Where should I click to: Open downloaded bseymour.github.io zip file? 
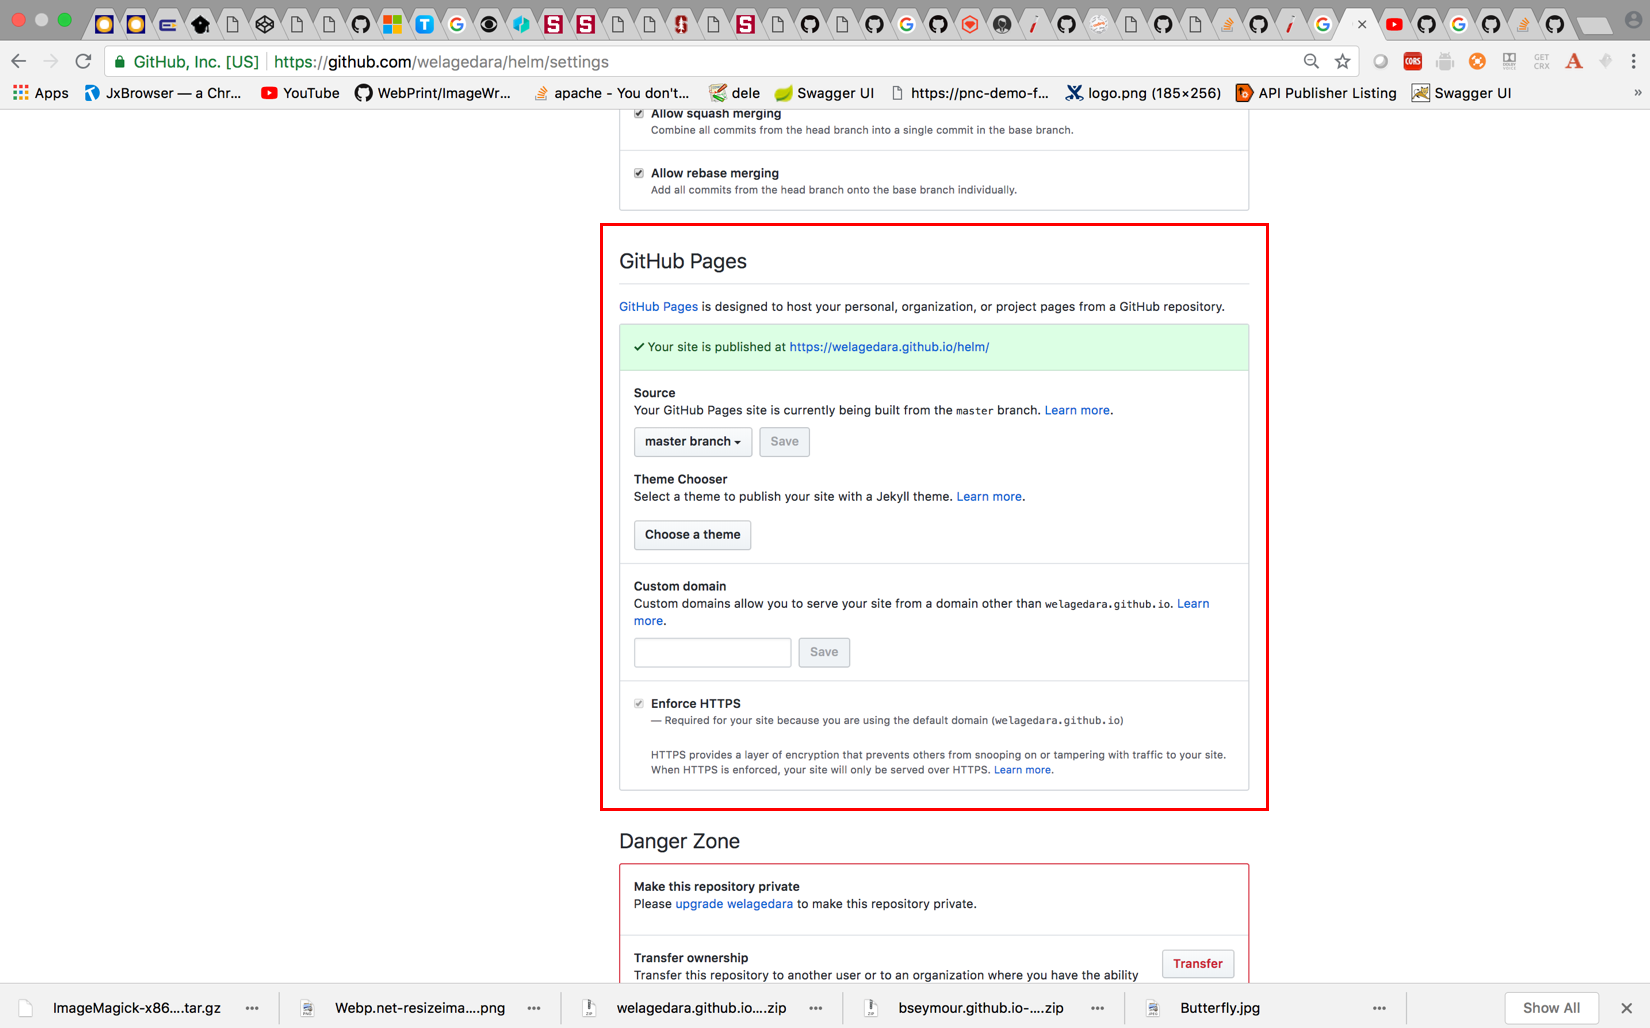968,1008
